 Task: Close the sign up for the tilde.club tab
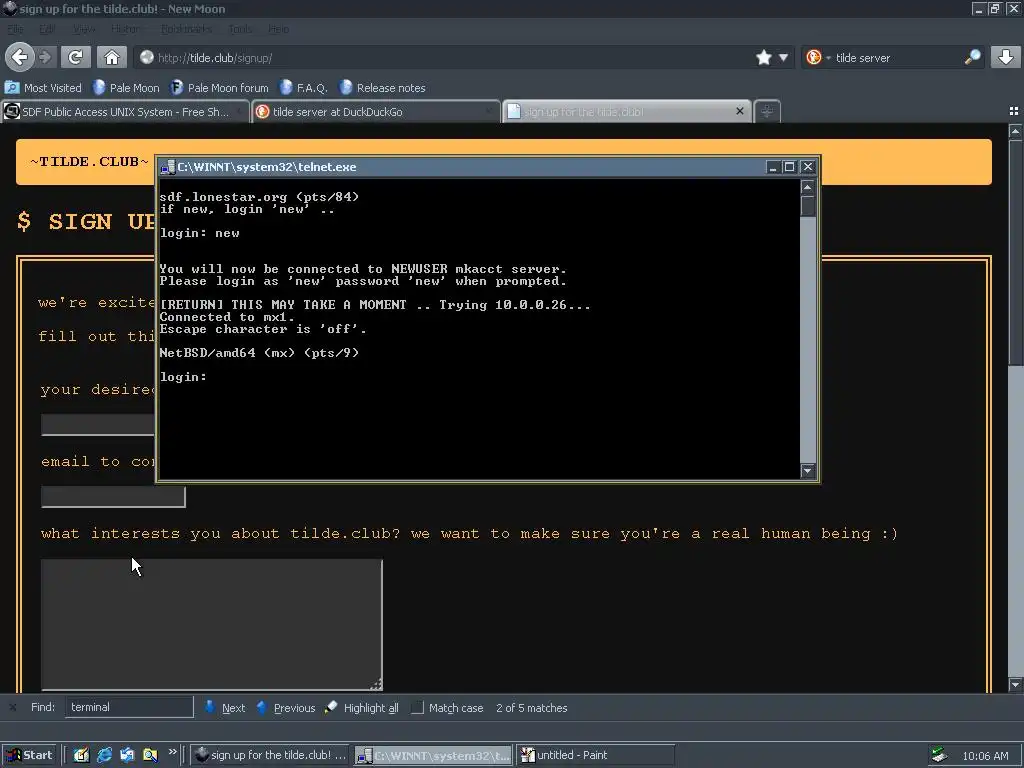tap(740, 111)
